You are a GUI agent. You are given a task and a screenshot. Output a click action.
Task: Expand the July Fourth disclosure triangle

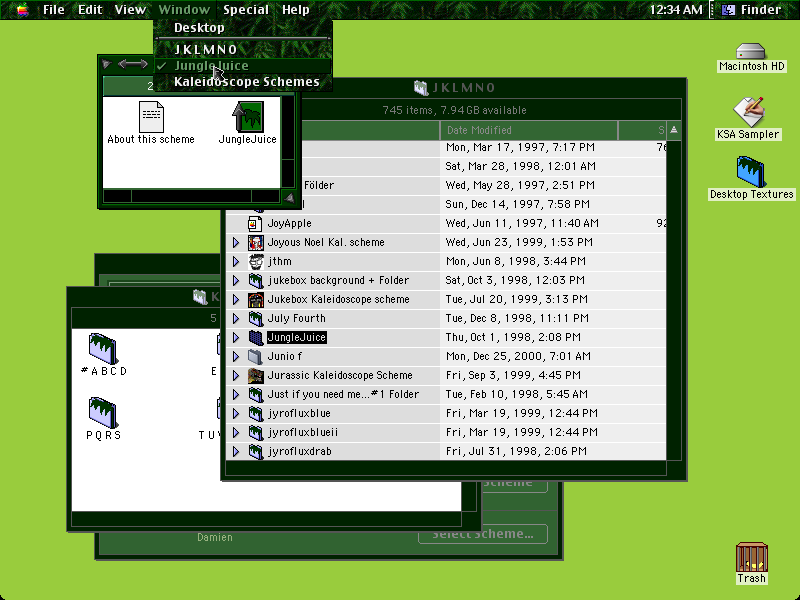pos(236,318)
